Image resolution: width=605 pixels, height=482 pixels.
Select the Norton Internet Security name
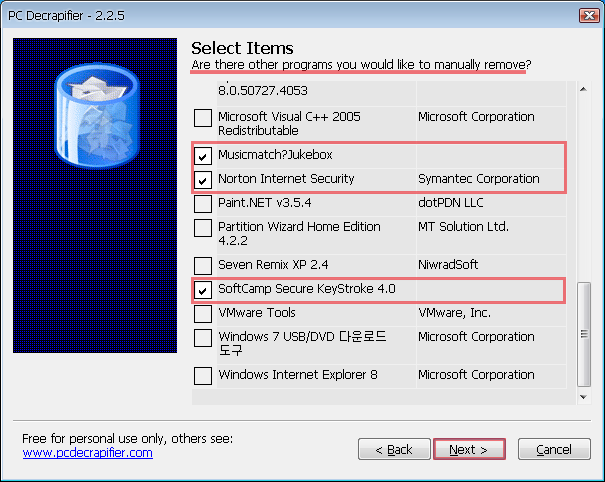(286, 179)
